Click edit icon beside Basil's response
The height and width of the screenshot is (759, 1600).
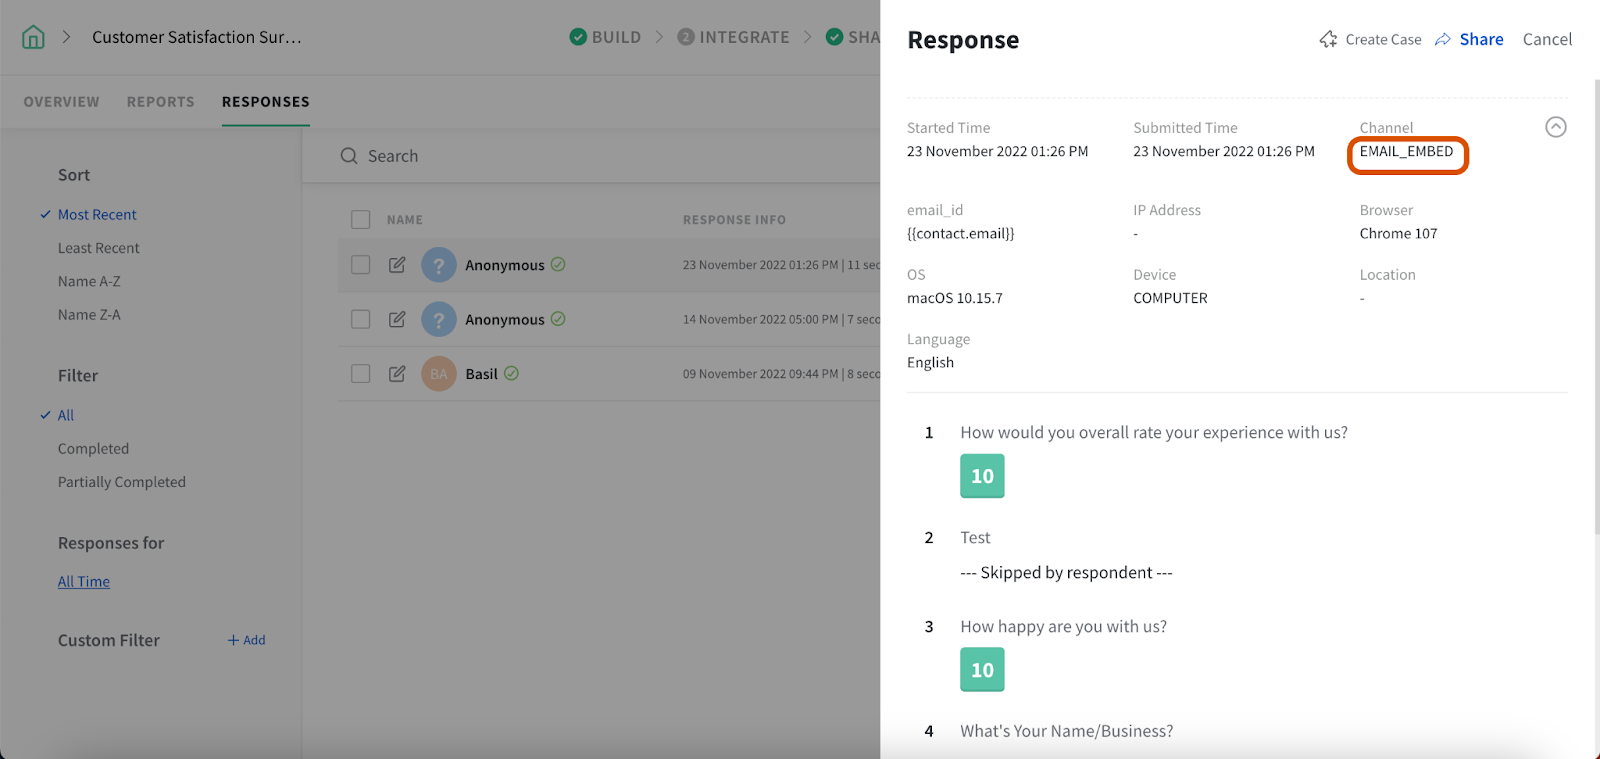pyautogui.click(x=397, y=374)
